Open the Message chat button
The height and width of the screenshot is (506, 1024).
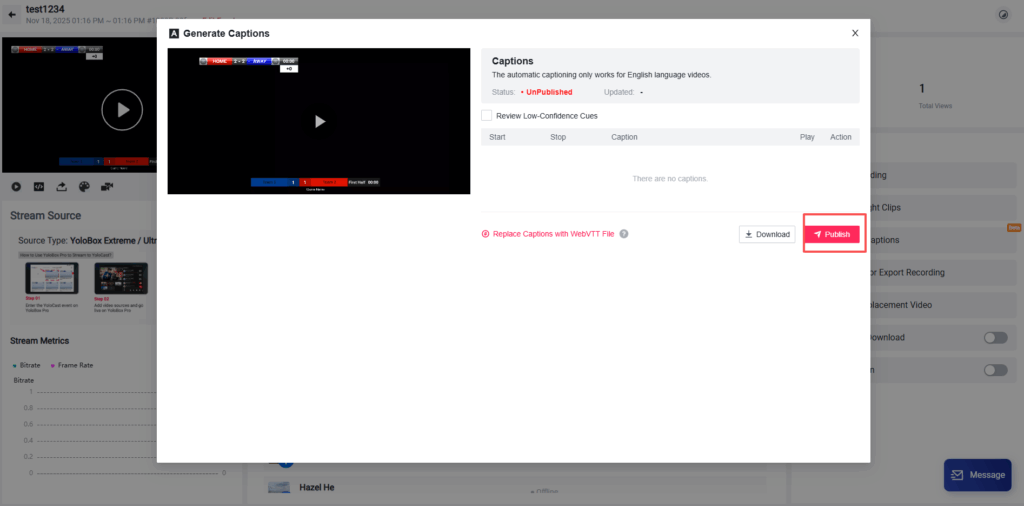tap(977, 475)
